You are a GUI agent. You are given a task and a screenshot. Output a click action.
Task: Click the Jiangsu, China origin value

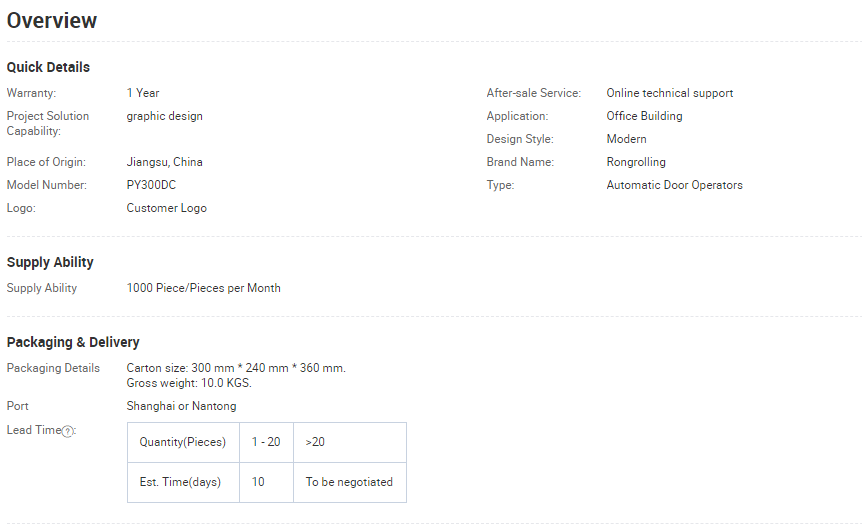164,162
